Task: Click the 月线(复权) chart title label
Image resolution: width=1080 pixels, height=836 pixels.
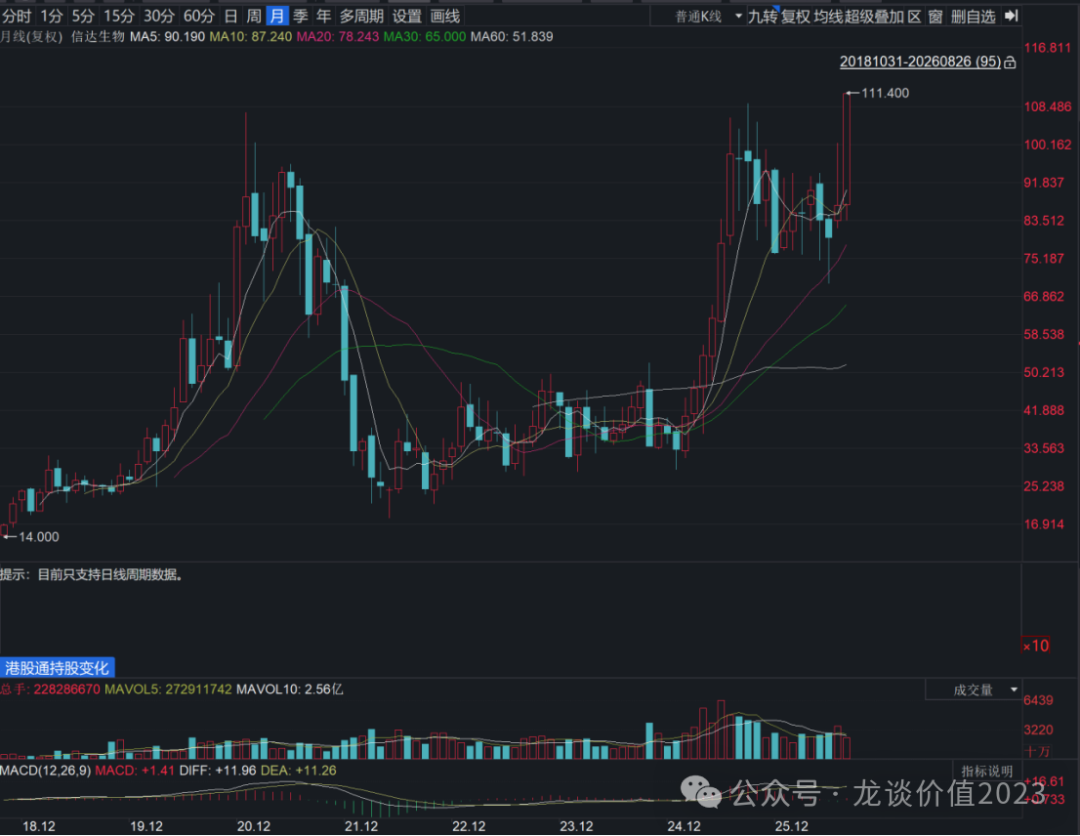Action: pyautogui.click(x=32, y=36)
